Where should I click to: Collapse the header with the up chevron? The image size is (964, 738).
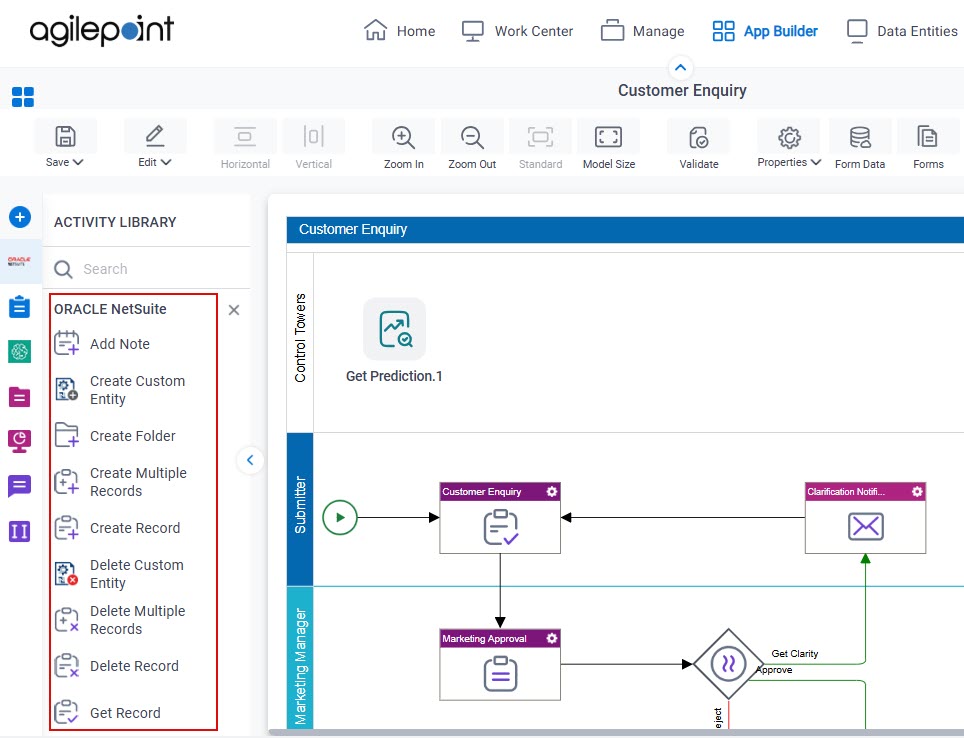point(681,68)
